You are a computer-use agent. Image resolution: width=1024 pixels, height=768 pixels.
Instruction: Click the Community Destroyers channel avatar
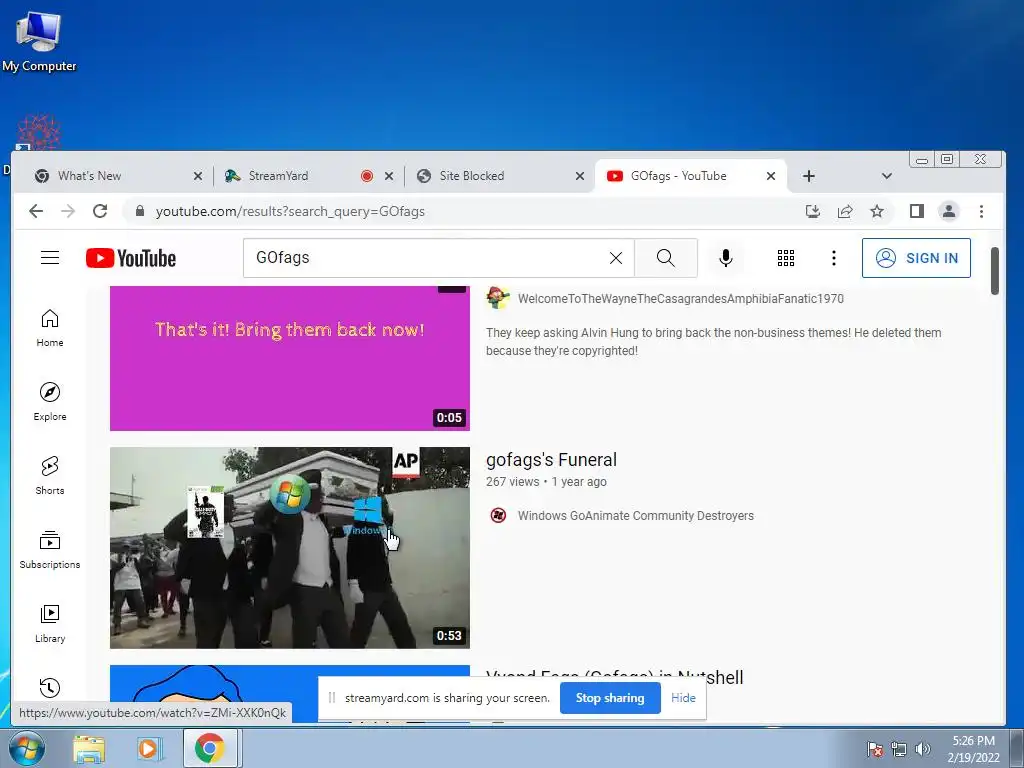(498, 515)
